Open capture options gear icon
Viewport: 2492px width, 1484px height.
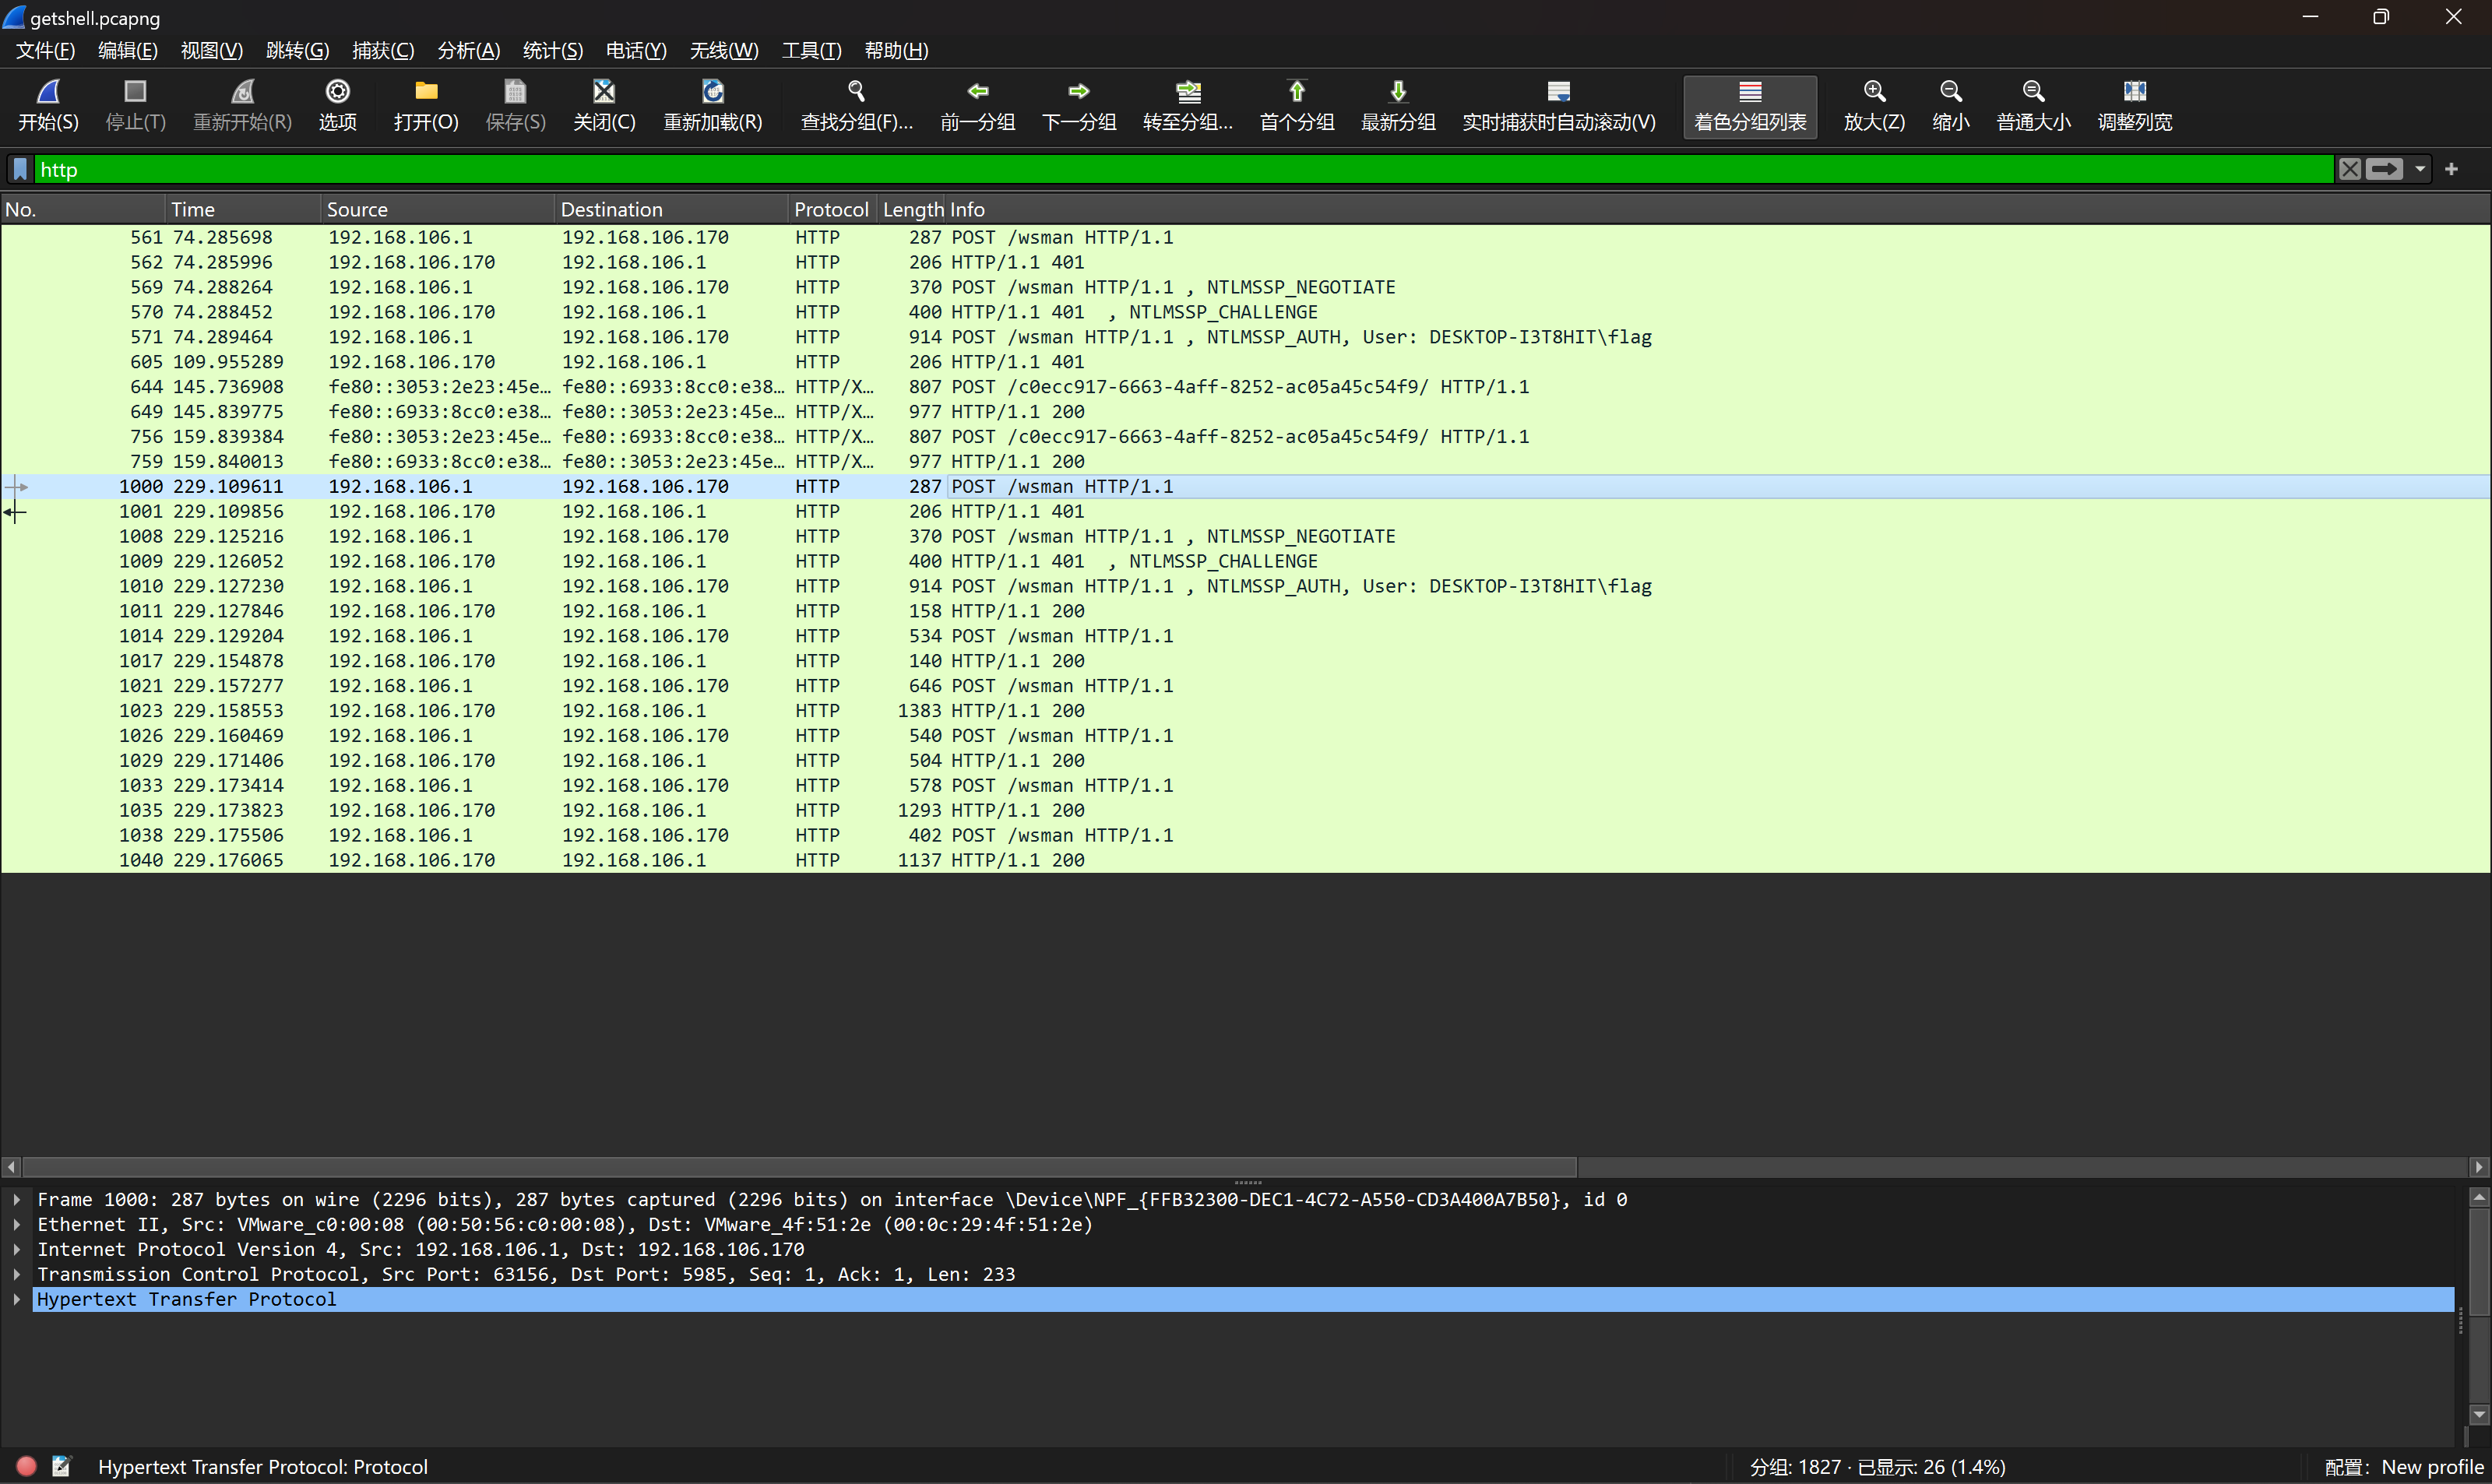click(337, 92)
